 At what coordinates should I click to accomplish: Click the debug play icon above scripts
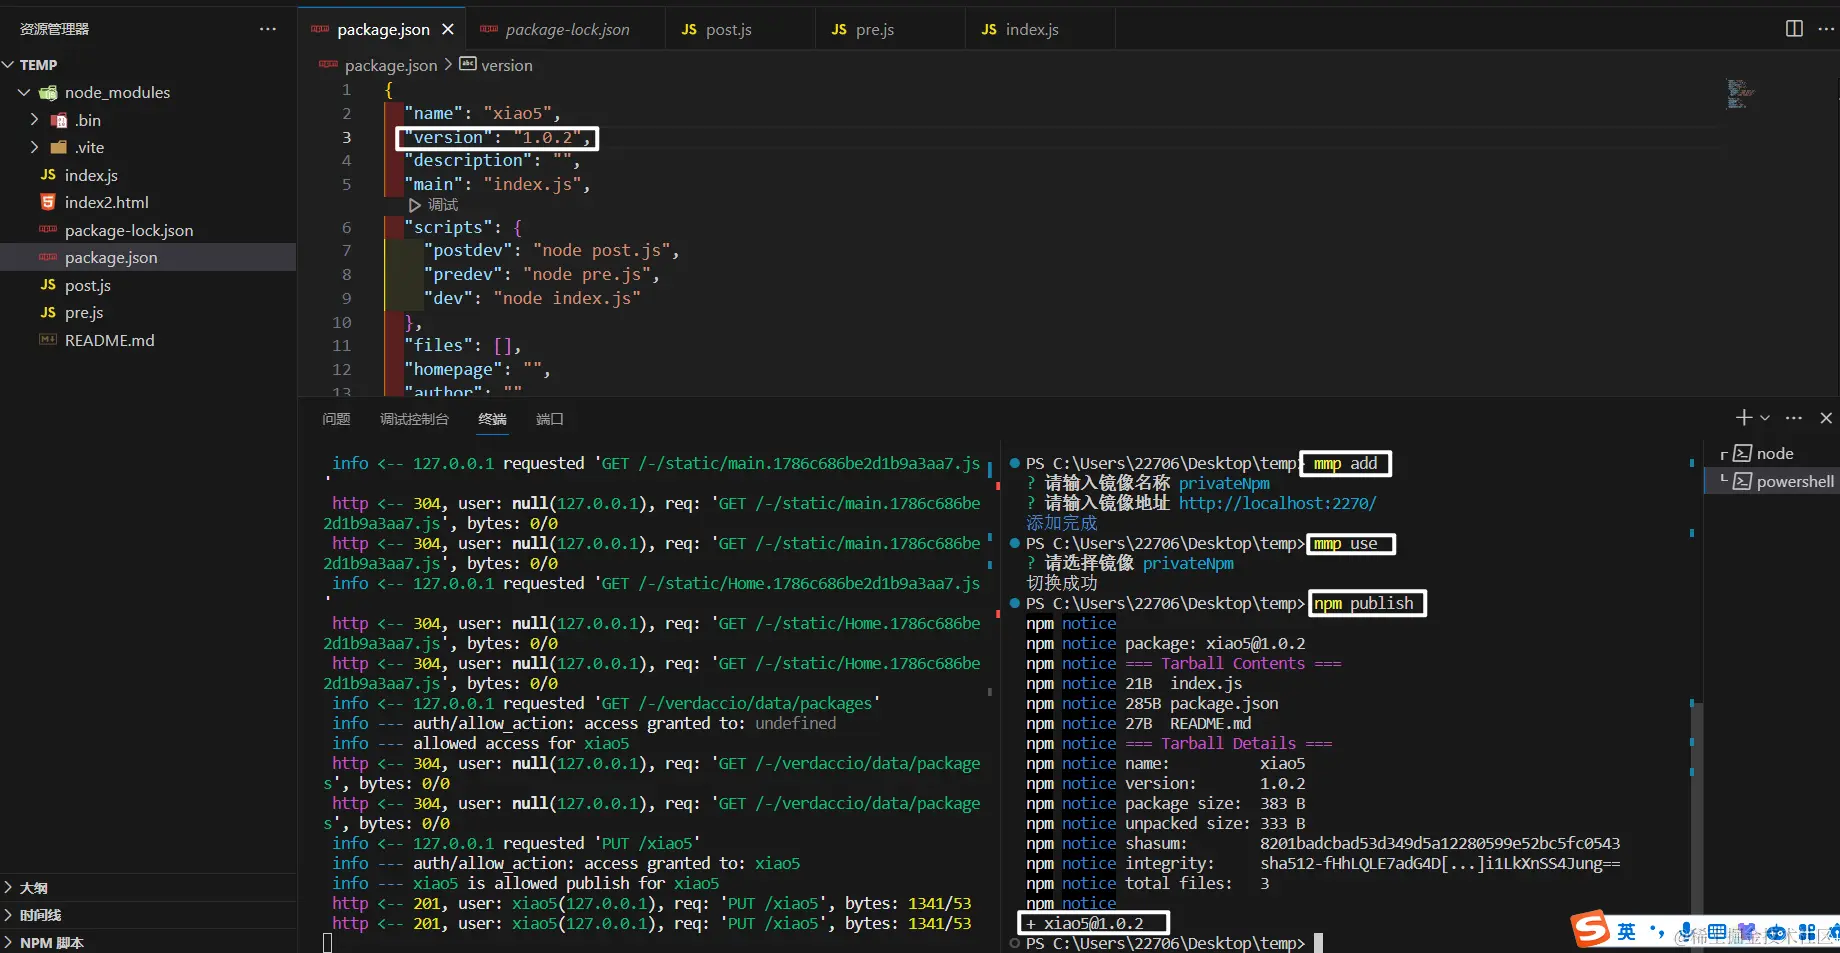[415, 205]
